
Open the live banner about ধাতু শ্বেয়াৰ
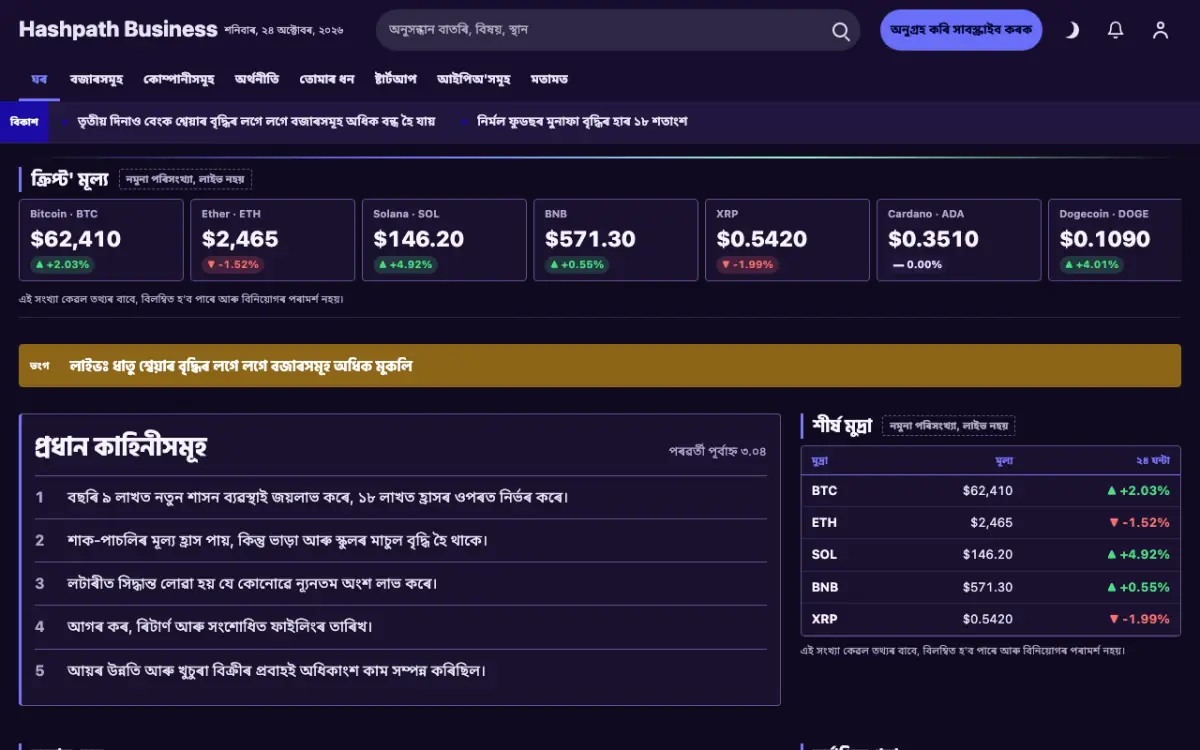600,366
